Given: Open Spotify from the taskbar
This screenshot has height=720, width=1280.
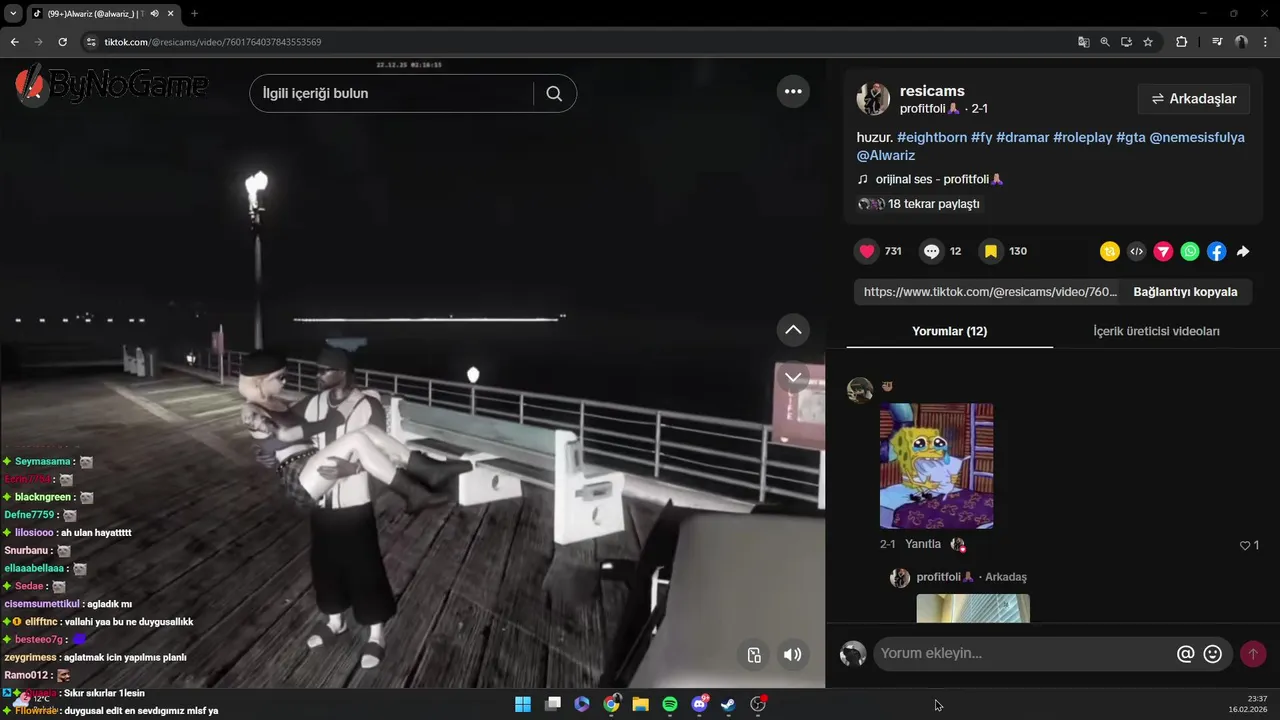Looking at the screenshot, I should pyautogui.click(x=670, y=704).
